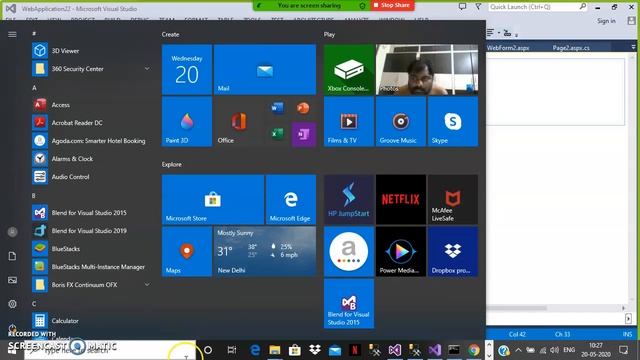This screenshot has width=640, height=360.
Task: Jump to app letter group B
Action: click(34, 196)
